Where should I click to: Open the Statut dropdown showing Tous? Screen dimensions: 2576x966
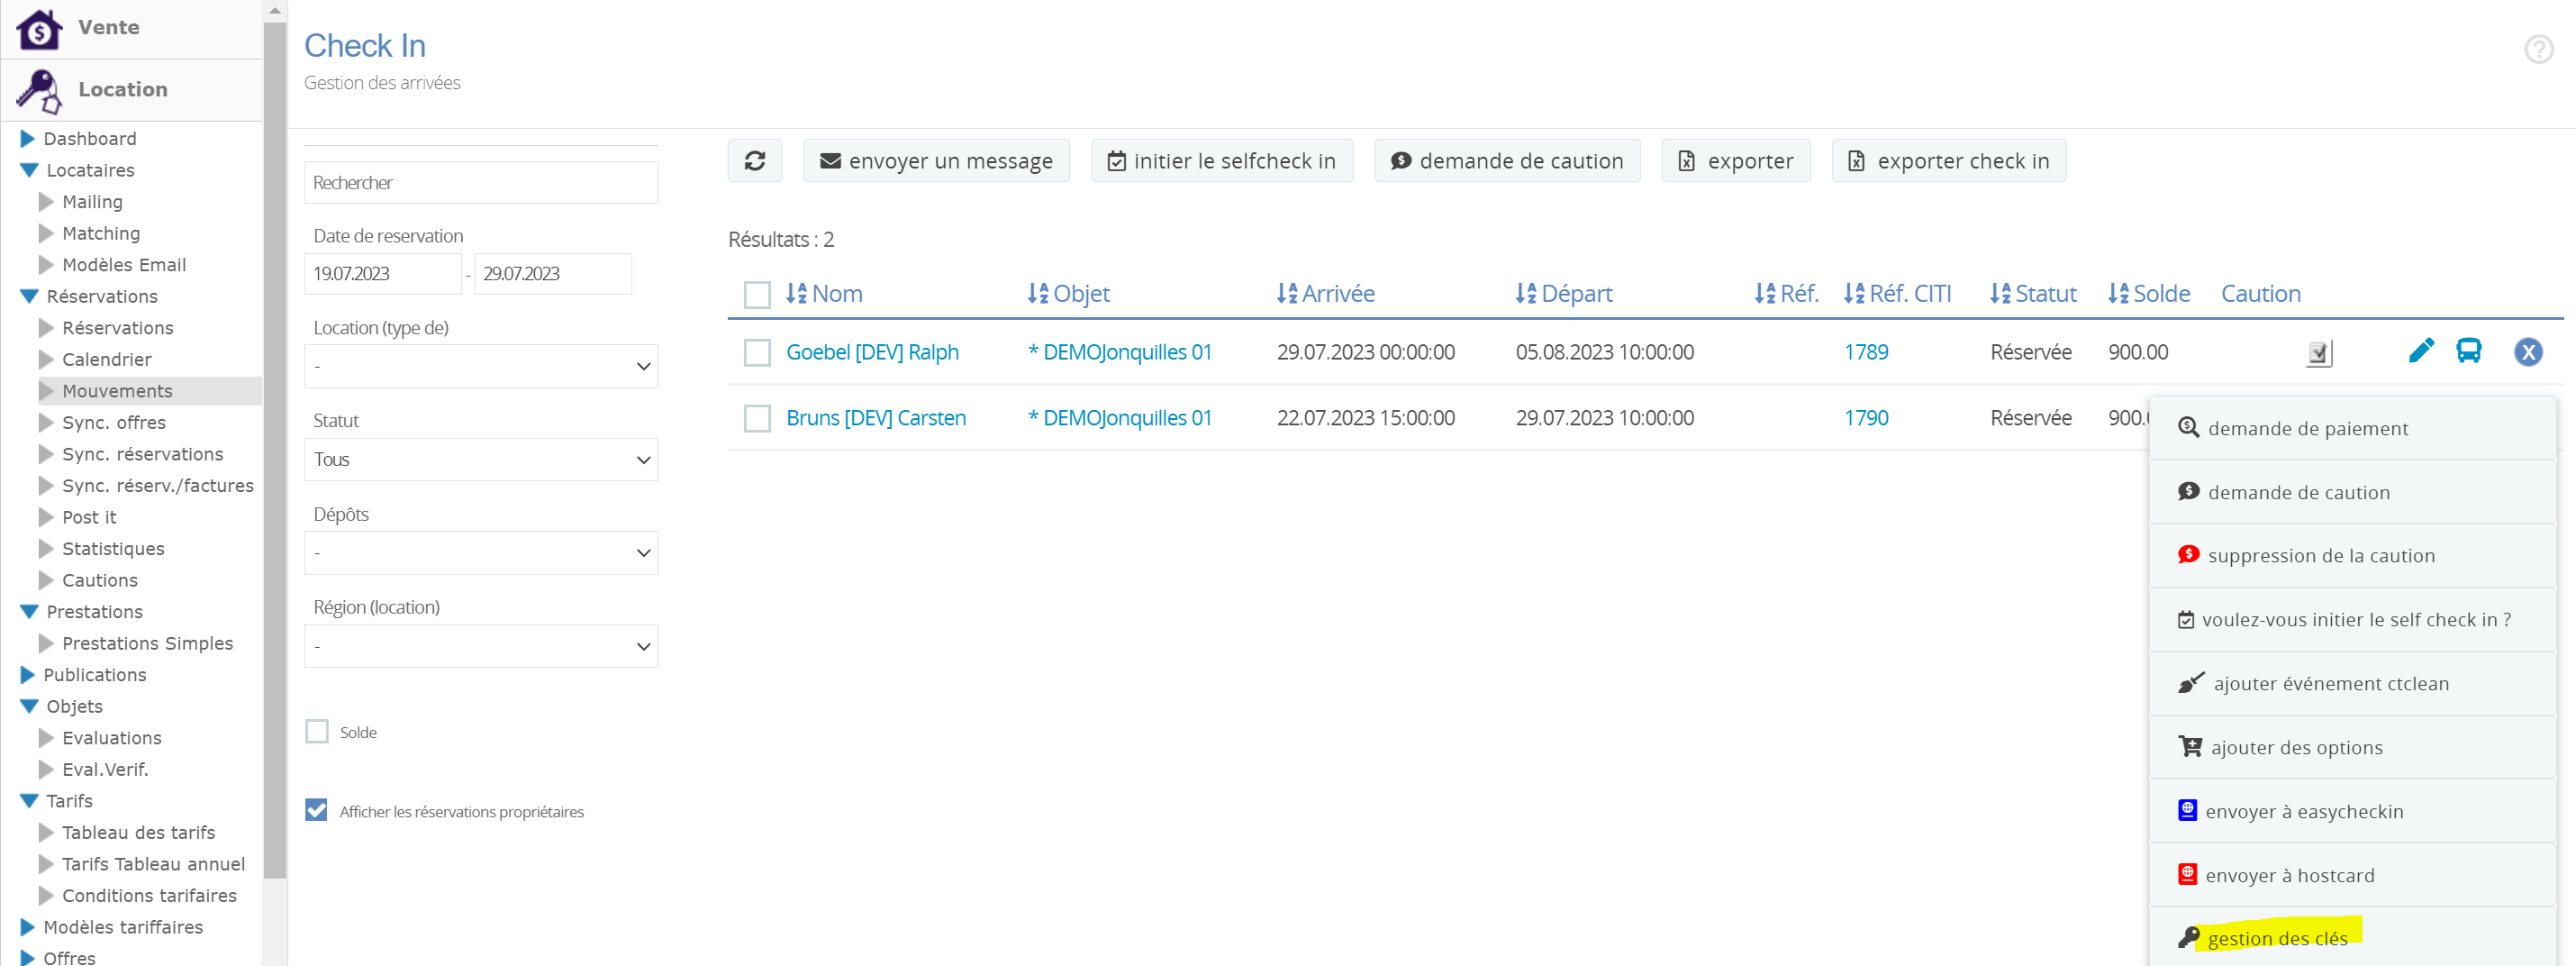(481, 459)
